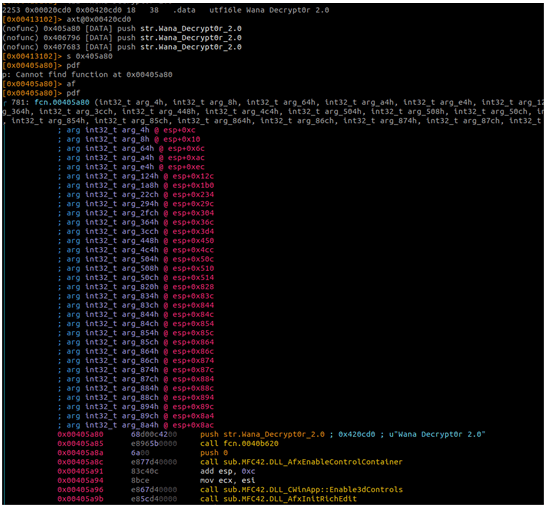The height and width of the screenshot is (508, 548).
Task: Click the arg_4h @ esp+0xc line
Action: 127,130
